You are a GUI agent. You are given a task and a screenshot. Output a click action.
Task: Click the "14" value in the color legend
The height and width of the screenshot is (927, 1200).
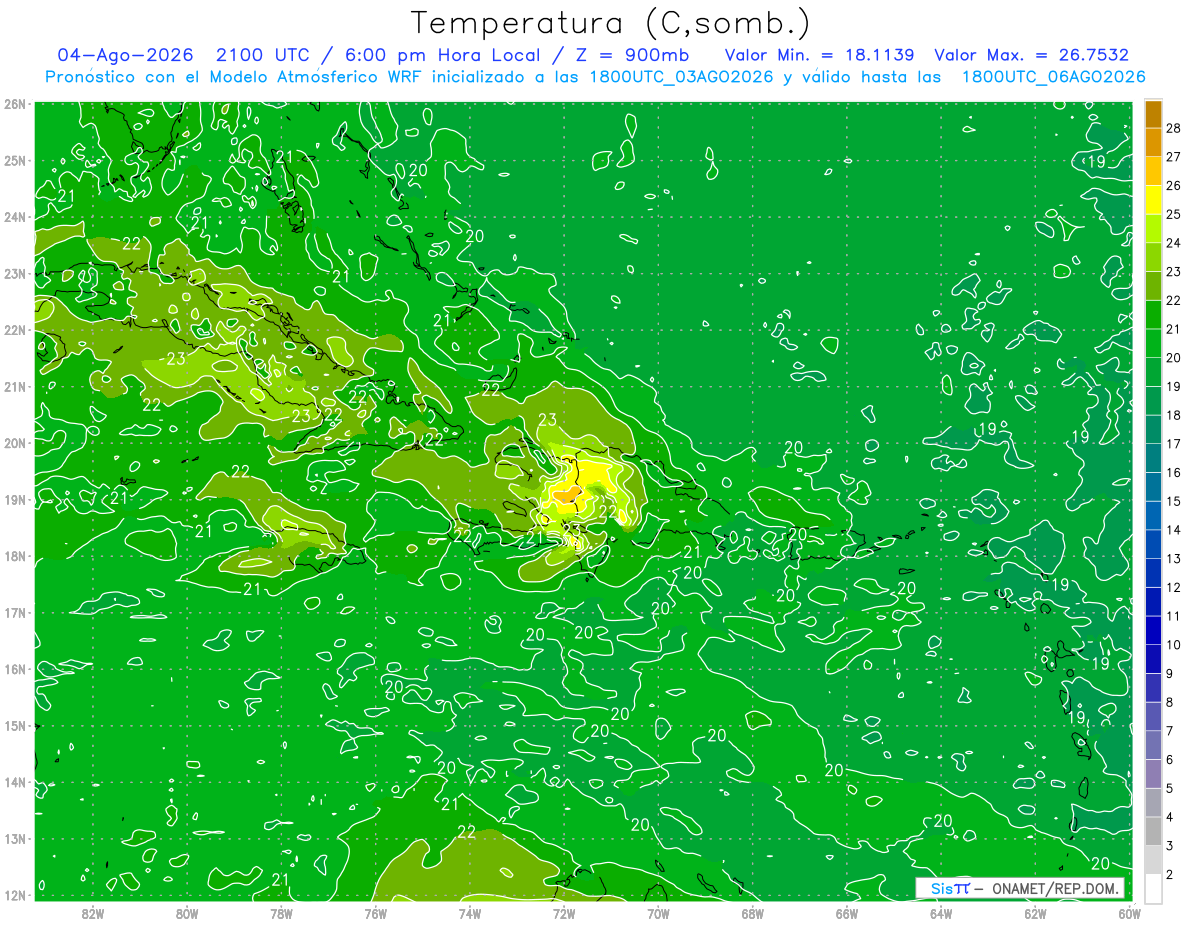pos(1173,530)
